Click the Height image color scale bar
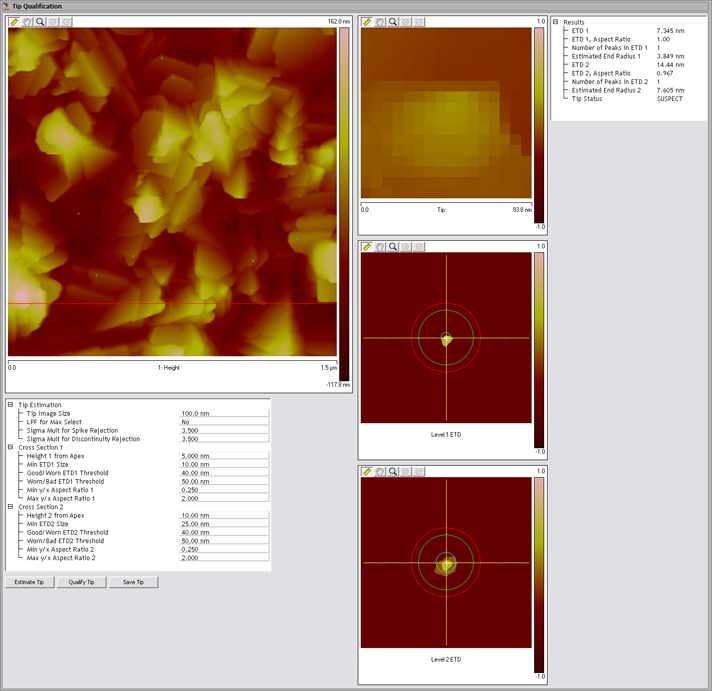This screenshot has width=712, height=691. (x=344, y=203)
